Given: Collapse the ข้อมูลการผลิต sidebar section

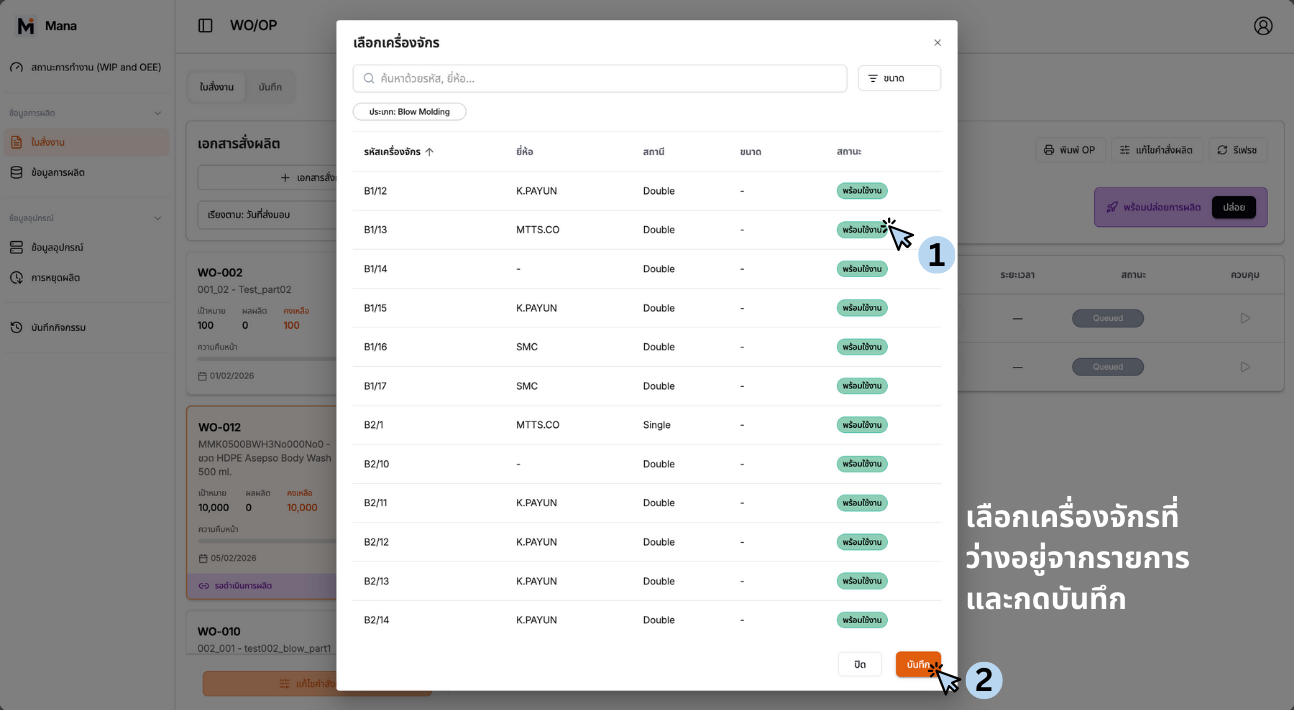Looking at the screenshot, I should (x=157, y=113).
